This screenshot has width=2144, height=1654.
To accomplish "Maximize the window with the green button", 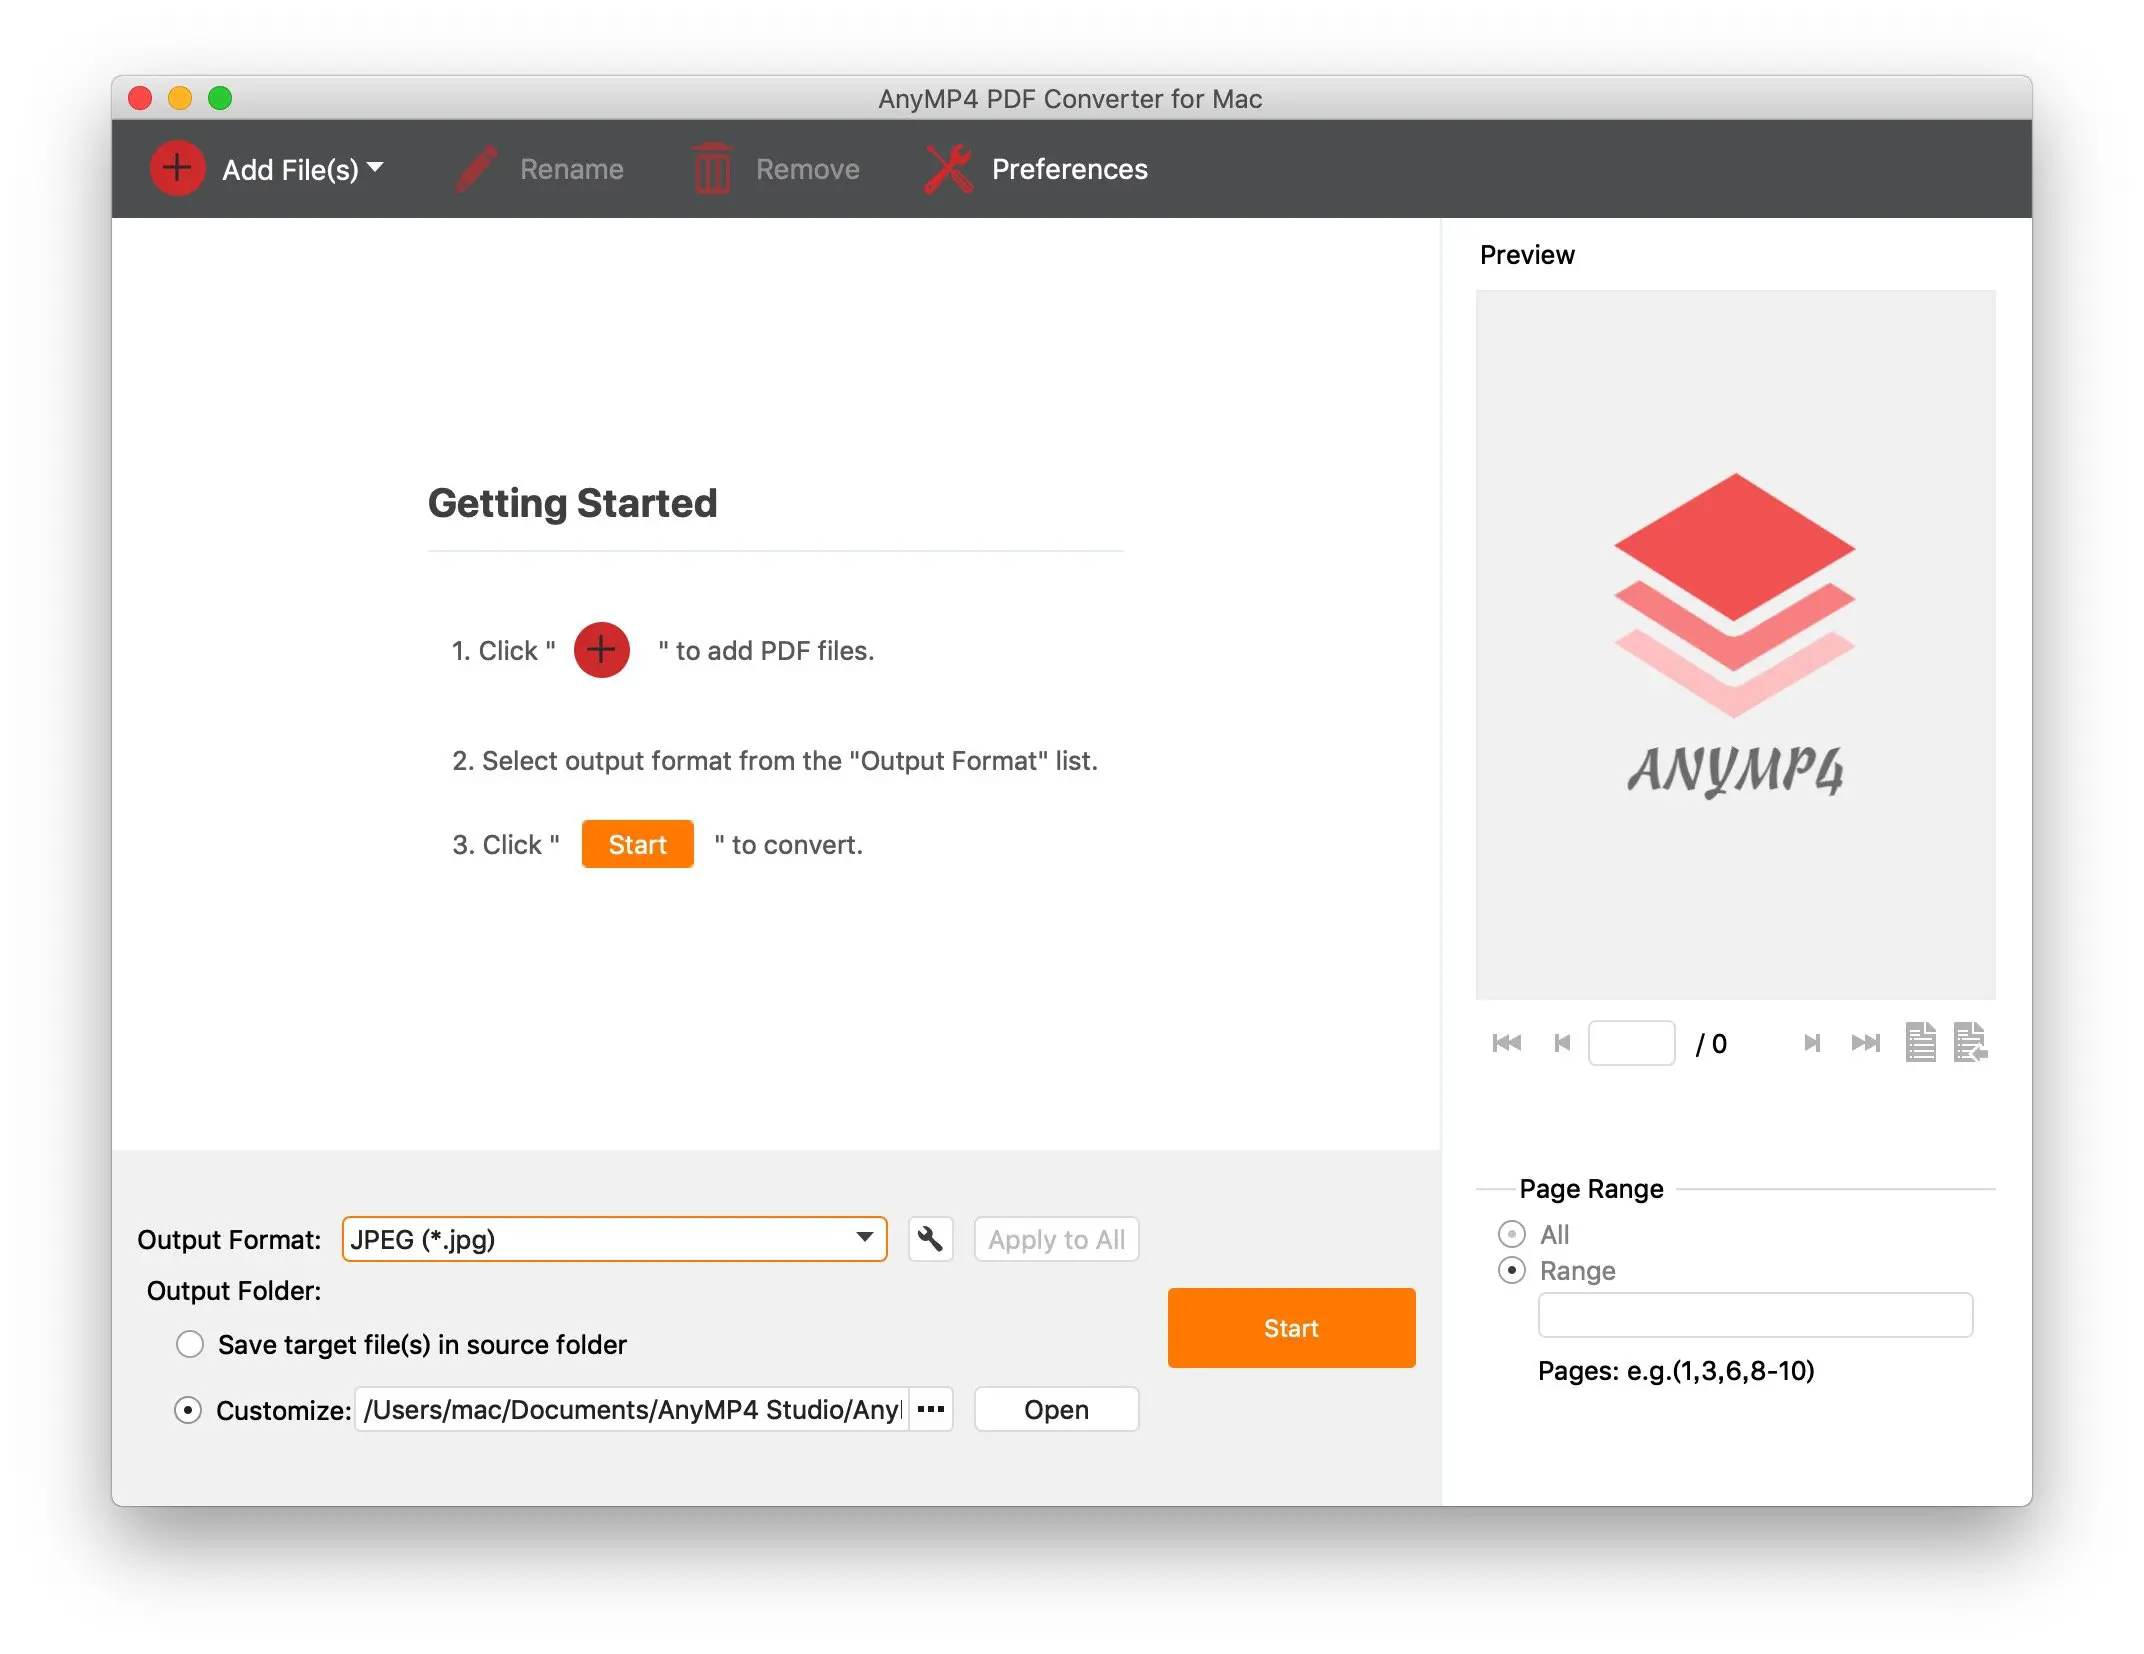I will (x=220, y=98).
